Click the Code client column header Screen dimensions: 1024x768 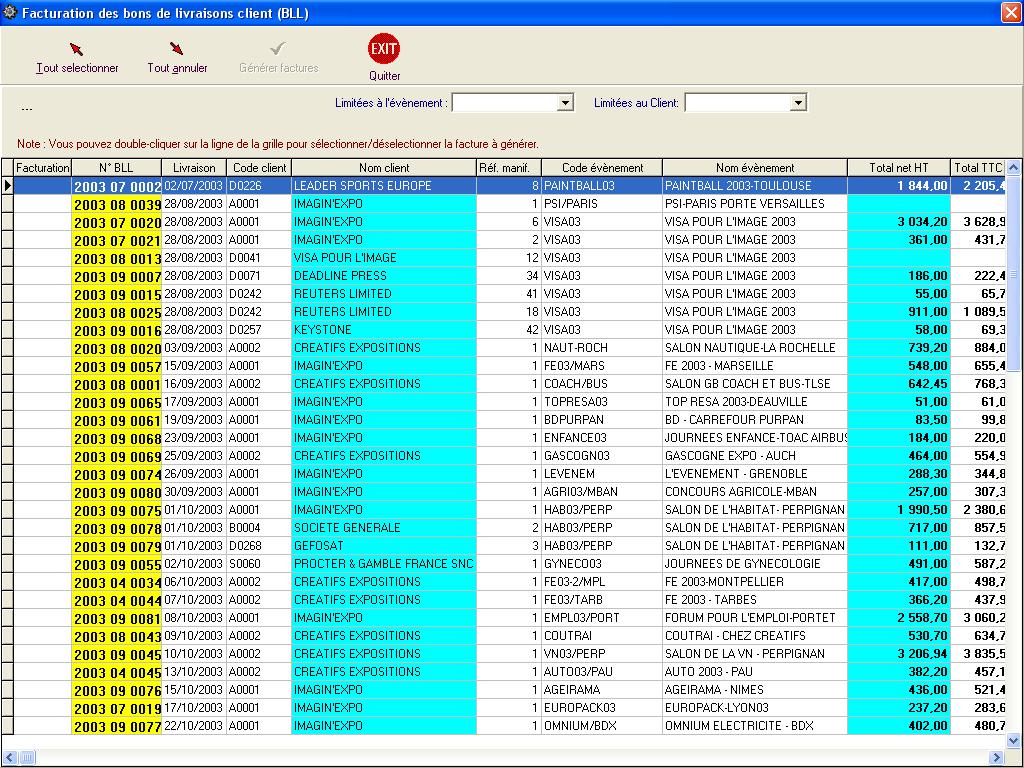pyautogui.click(x=259, y=168)
